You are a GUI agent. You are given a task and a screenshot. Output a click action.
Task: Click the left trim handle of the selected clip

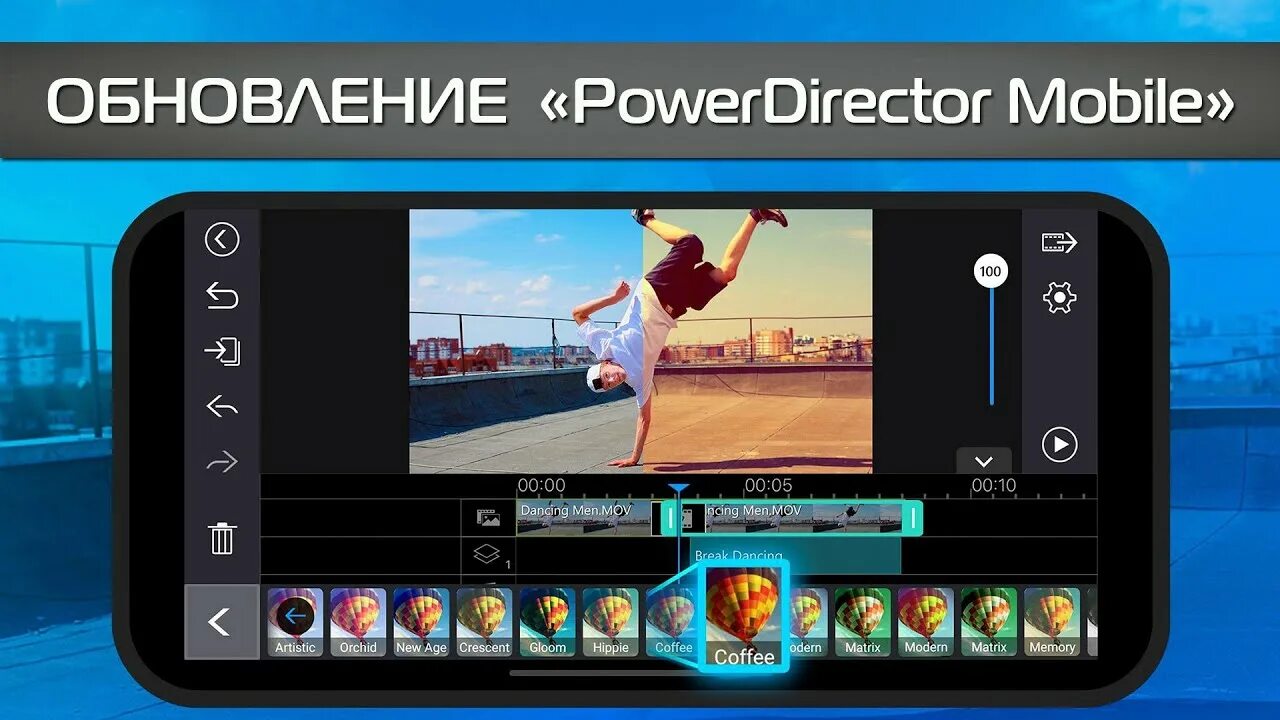670,518
